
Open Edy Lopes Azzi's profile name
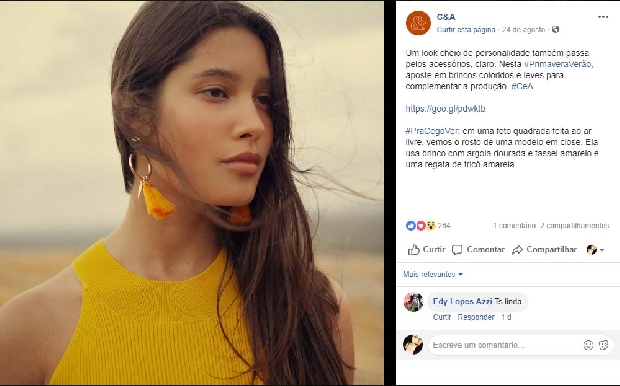click(x=462, y=301)
